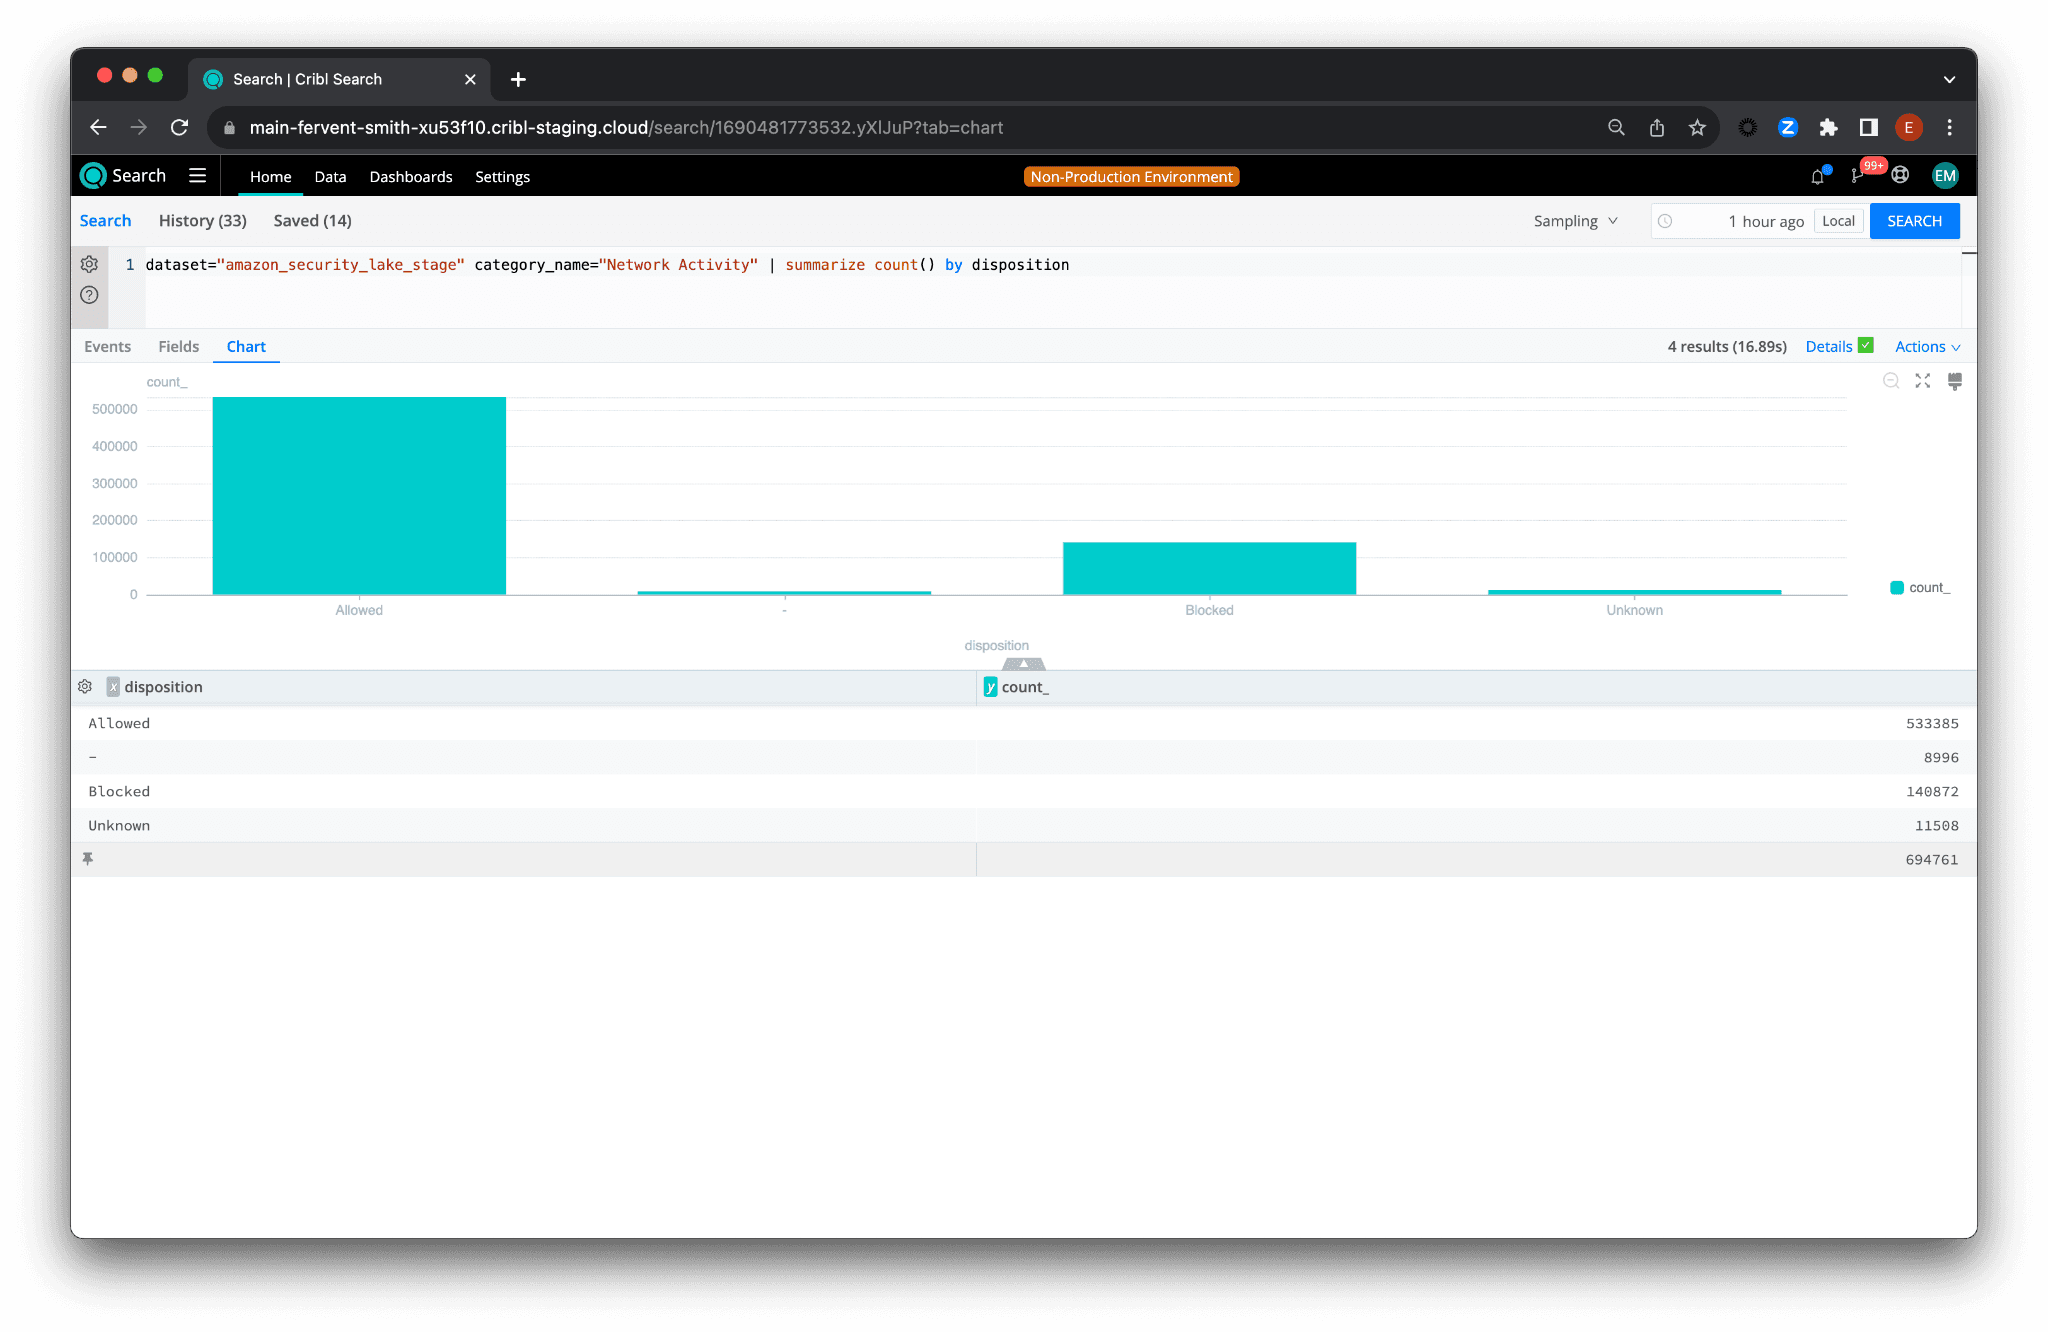Click the results table settings gear
Viewport: 2048px width, 1332px height.
click(x=85, y=687)
